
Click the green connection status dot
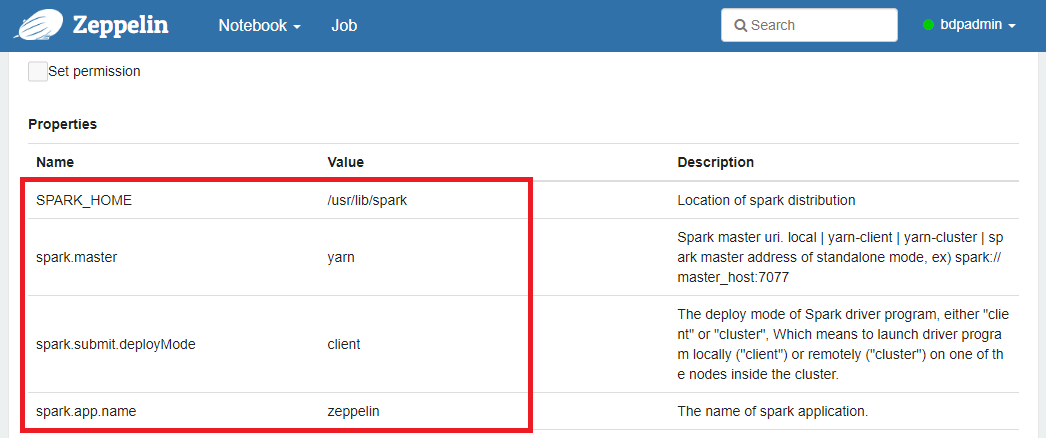tap(929, 25)
